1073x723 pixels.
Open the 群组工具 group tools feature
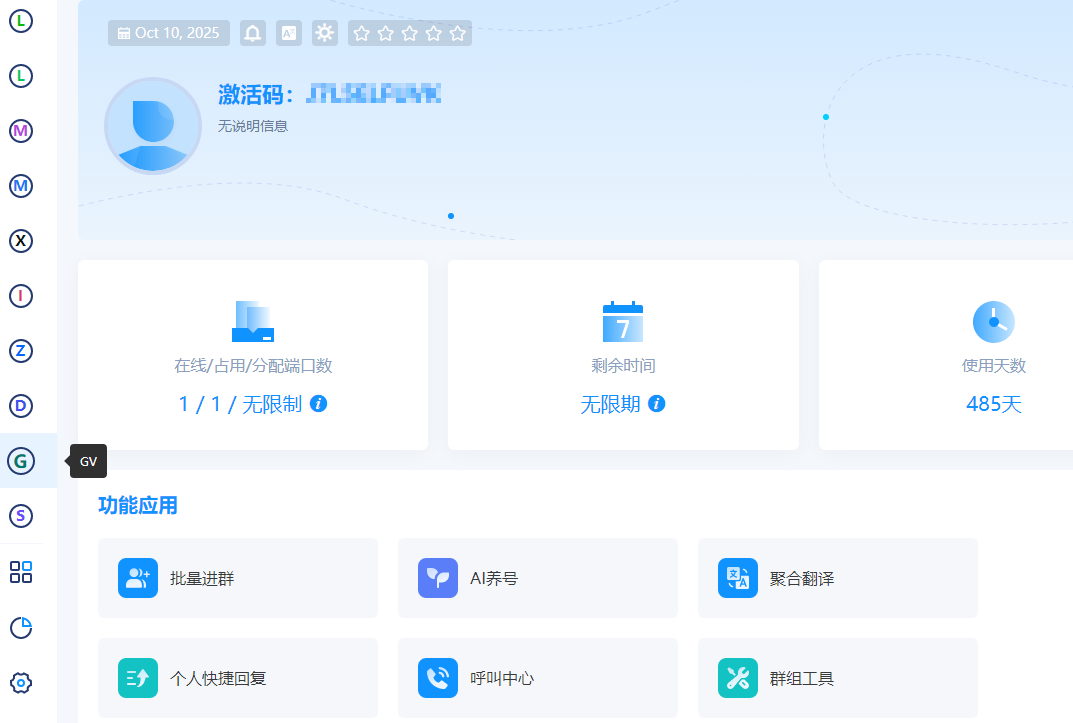click(838, 677)
